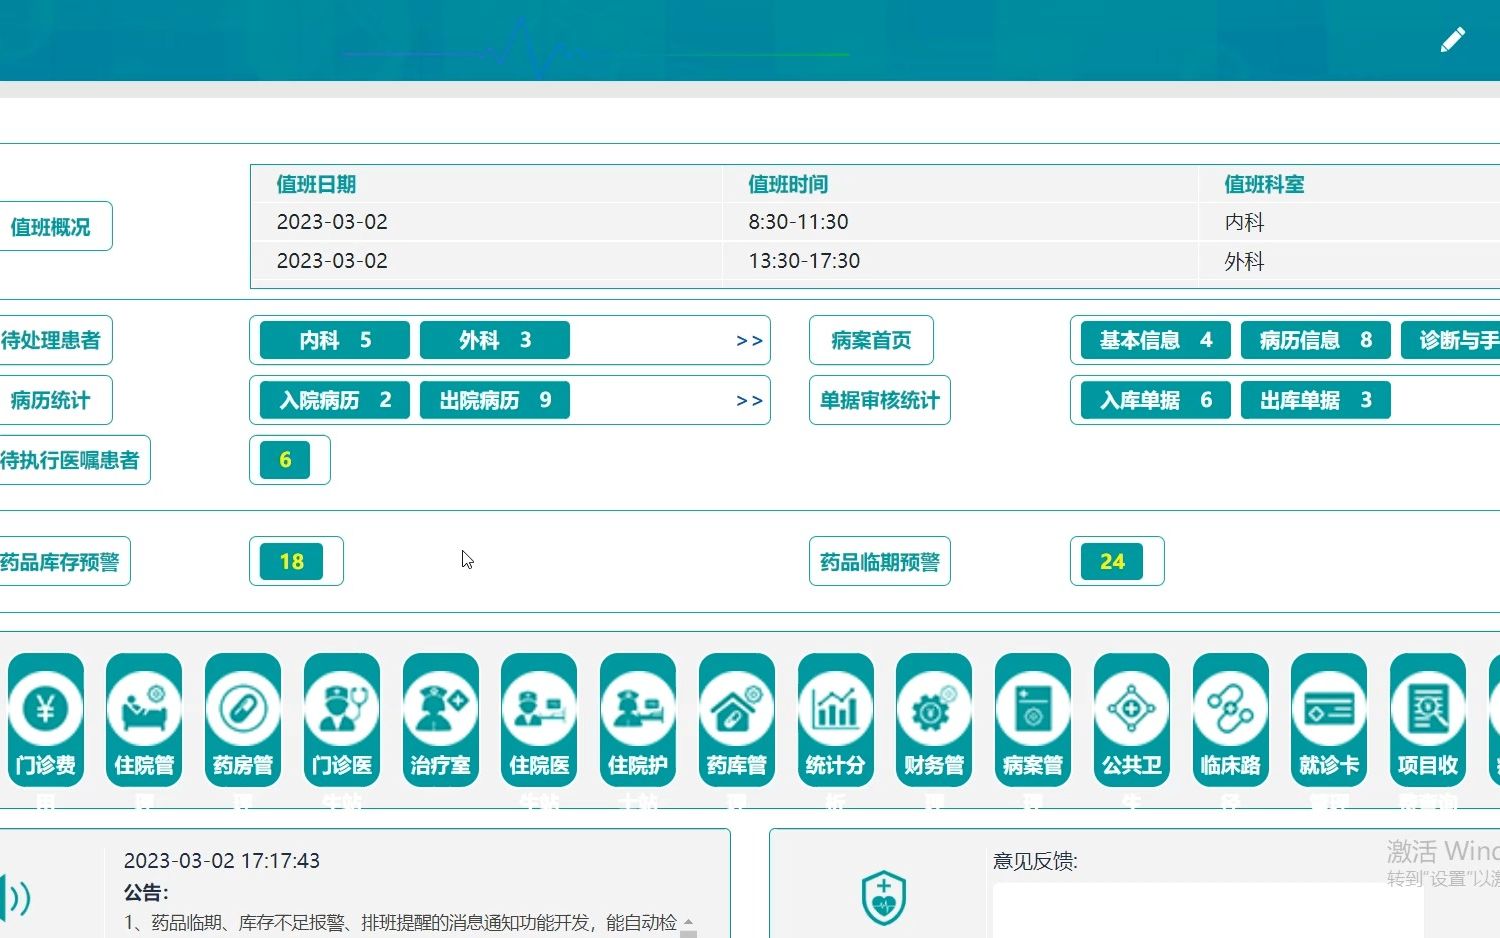This screenshot has width=1500, height=938.
Task: Click the 病案首页 button
Action: point(870,340)
